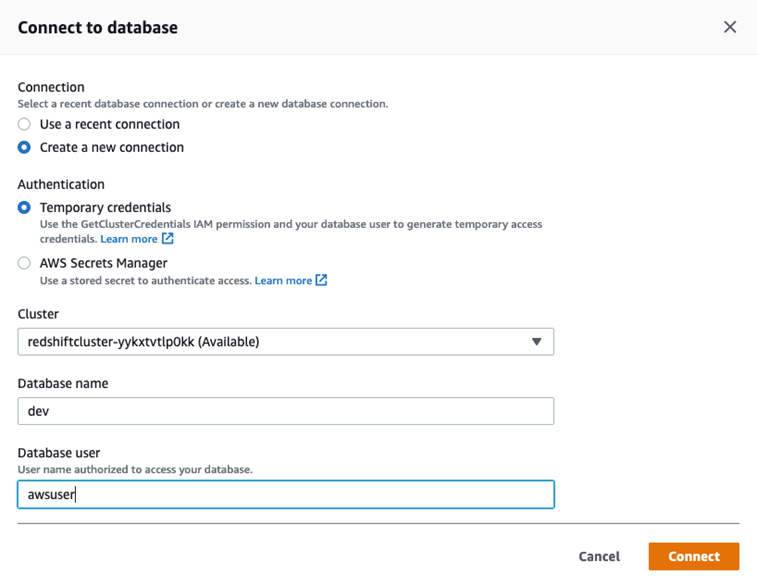Cancel the database connection dialog
The image size is (757, 587).
[x=599, y=556]
